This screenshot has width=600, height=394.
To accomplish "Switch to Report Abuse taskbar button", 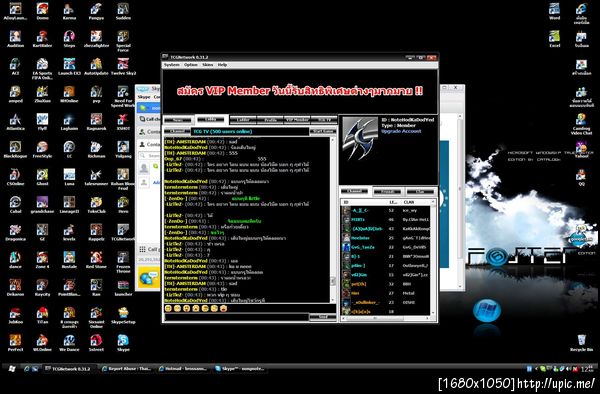I will [x=126, y=369].
